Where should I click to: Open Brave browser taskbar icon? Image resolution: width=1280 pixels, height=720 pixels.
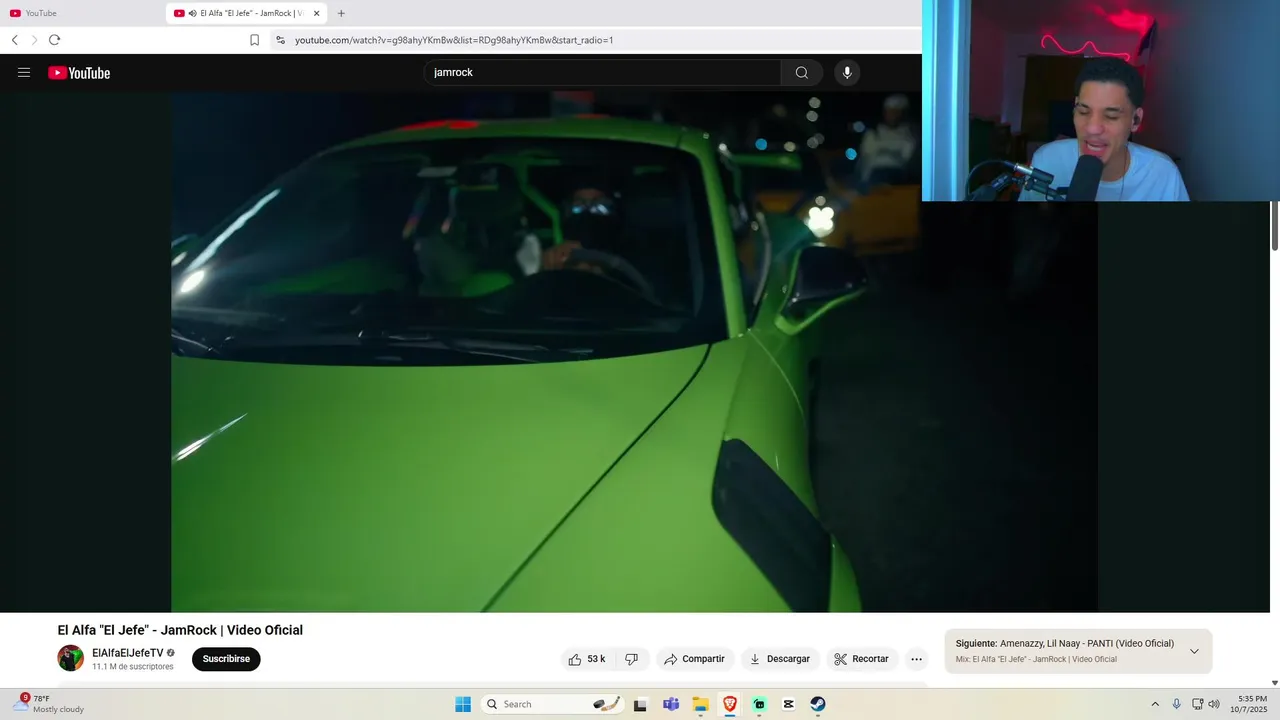click(730, 704)
